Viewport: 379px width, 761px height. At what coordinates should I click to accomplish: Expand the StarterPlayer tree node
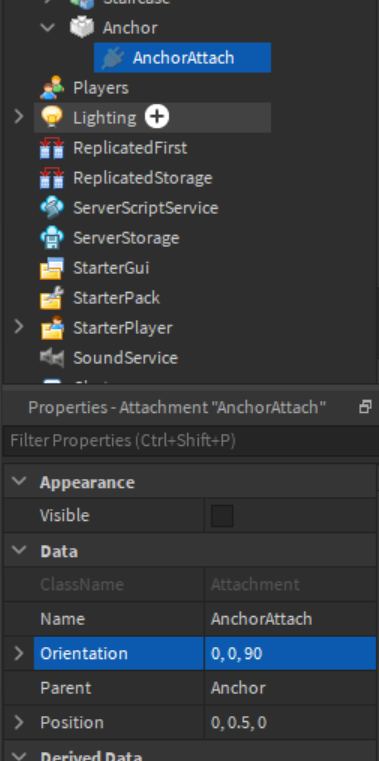tap(18, 327)
